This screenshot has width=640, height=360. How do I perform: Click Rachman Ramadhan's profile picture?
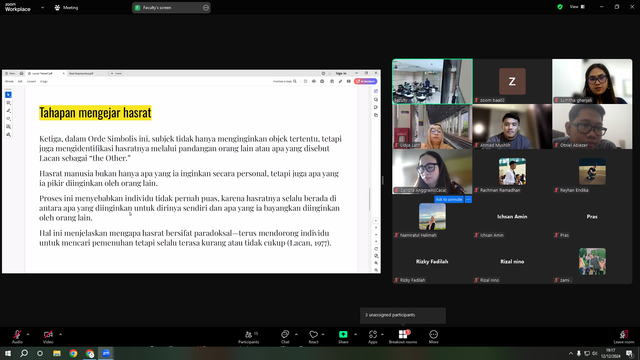coord(512,171)
